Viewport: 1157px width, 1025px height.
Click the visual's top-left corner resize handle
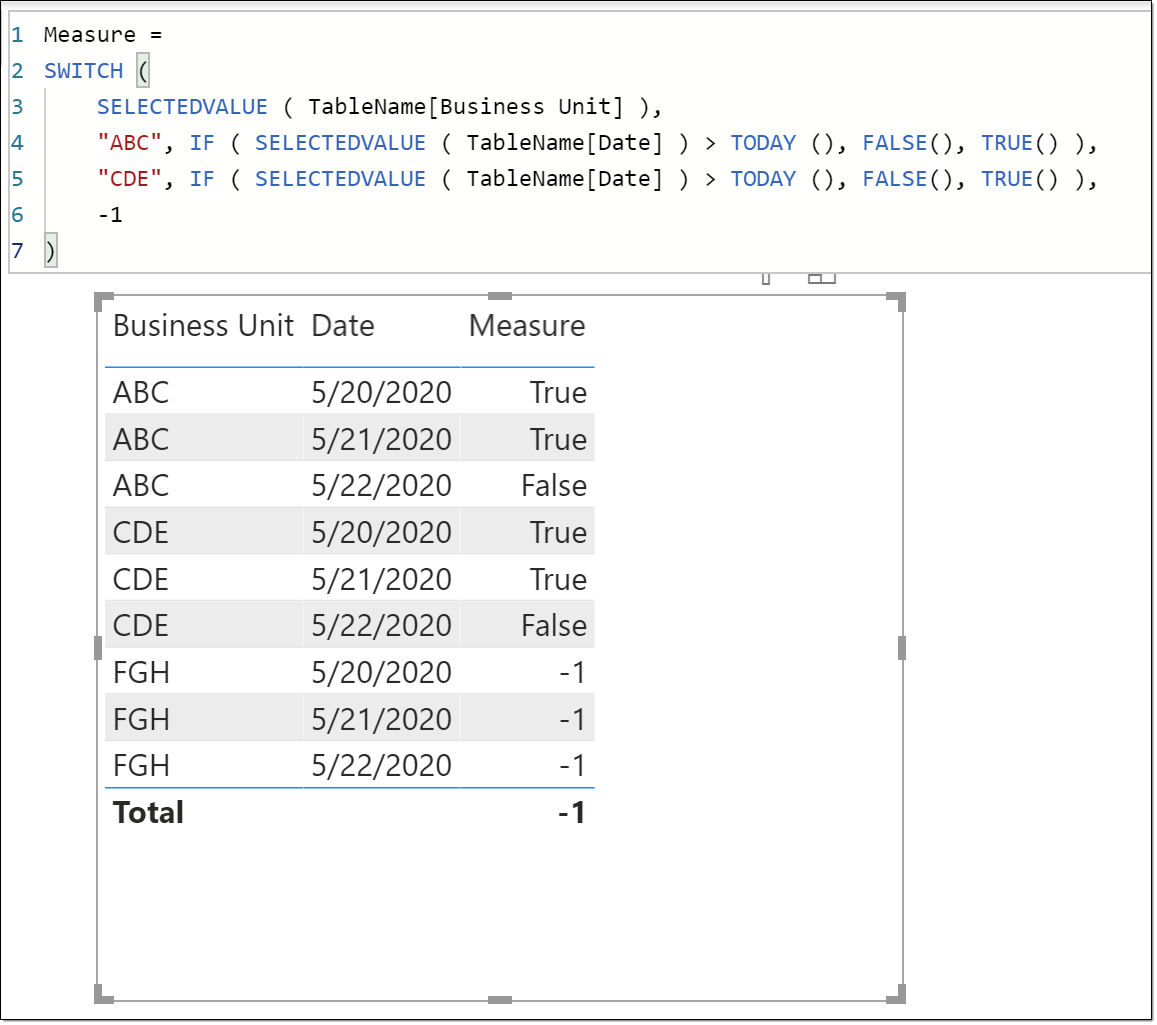click(103, 301)
